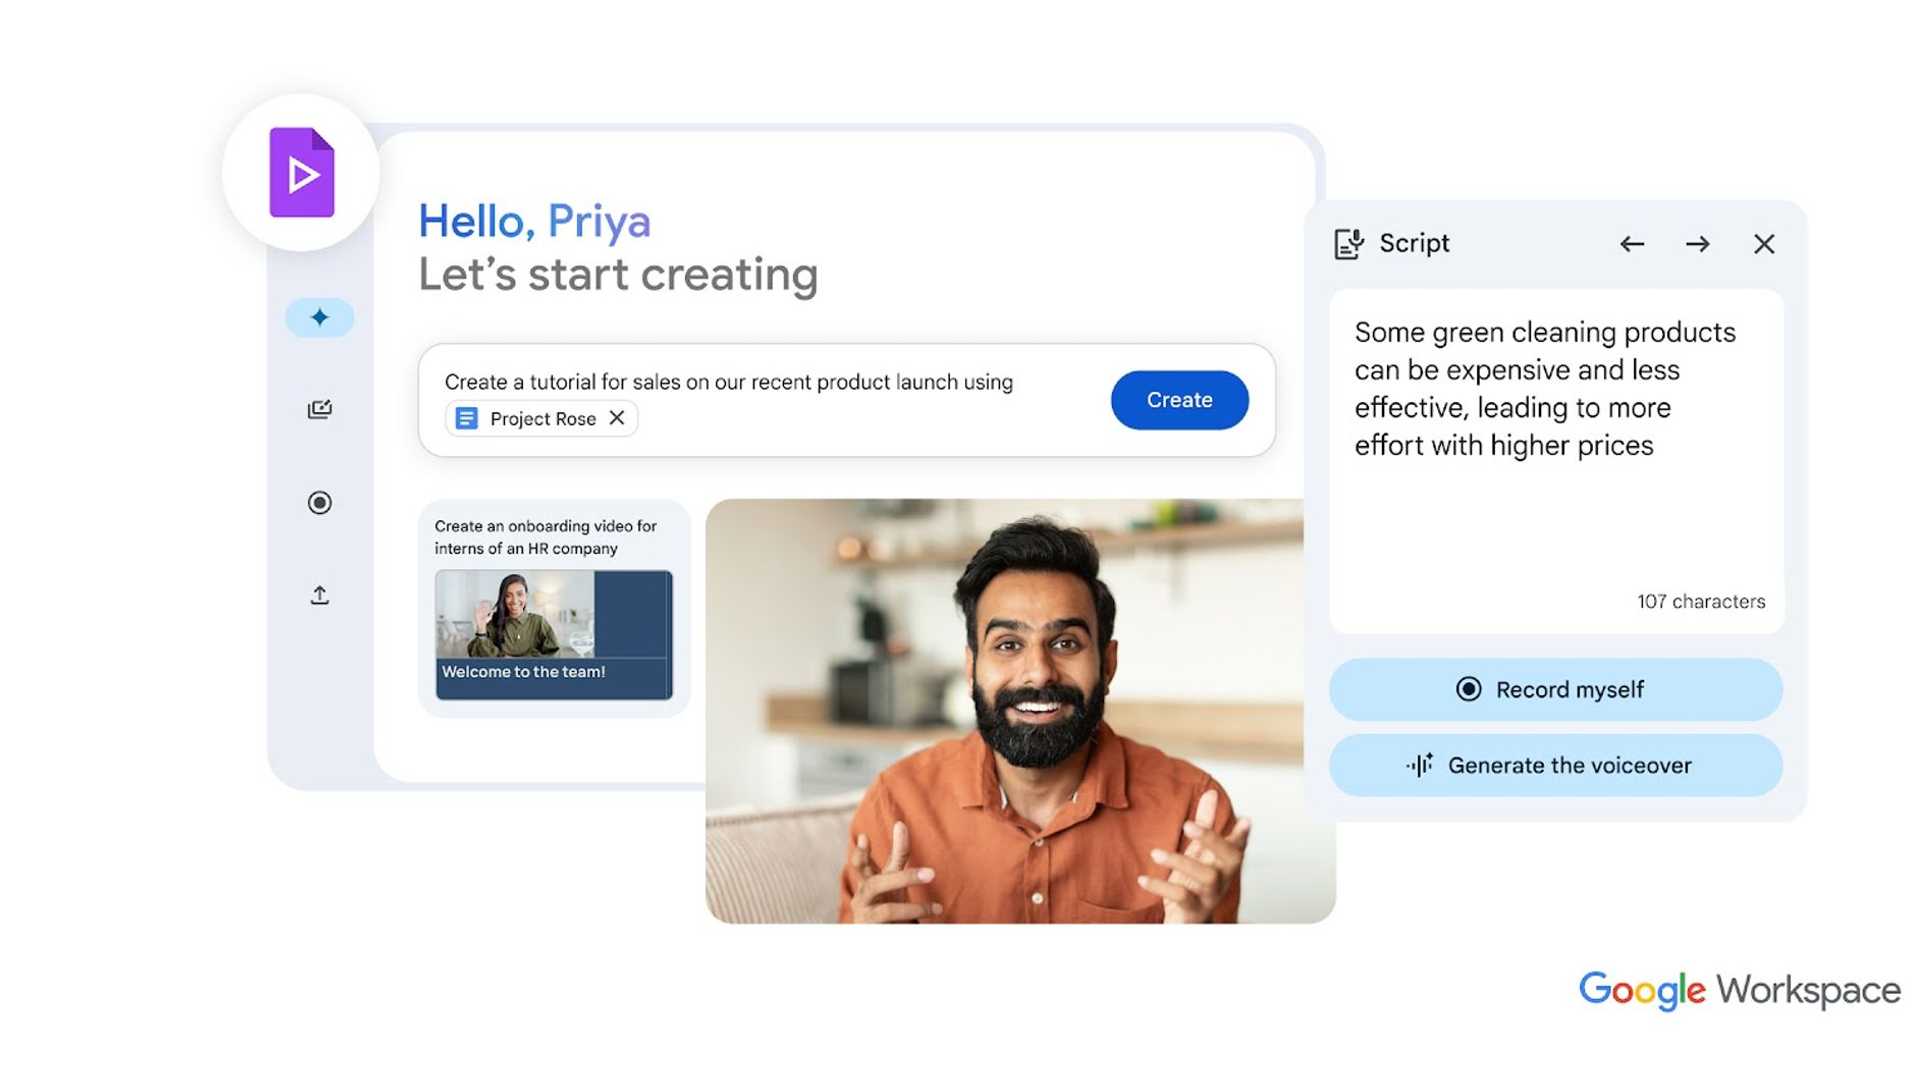Remove the Project Rose attachment
The image size is (1920, 1080).
(x=617, y=418)
